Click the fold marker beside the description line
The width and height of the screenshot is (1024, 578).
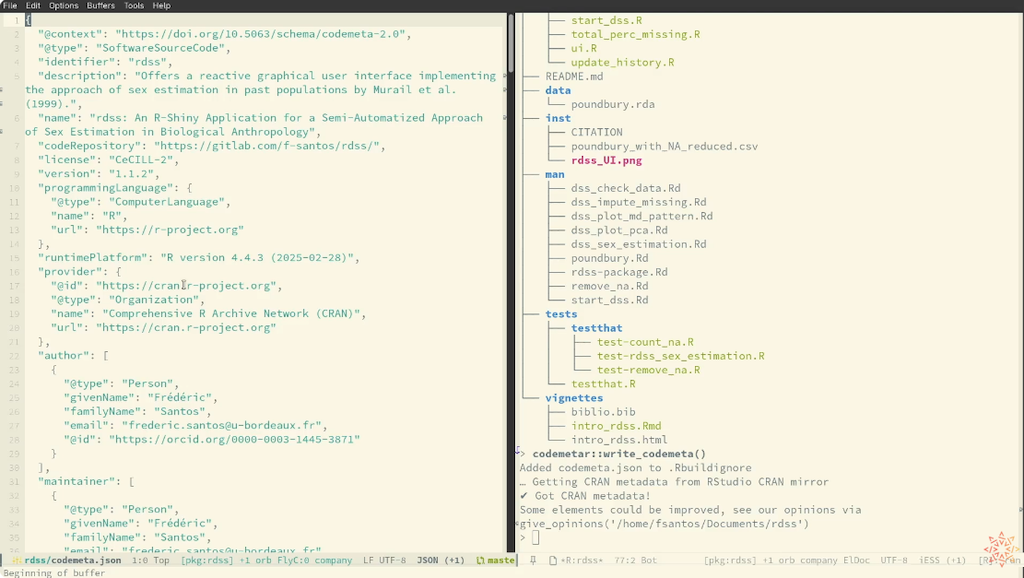(3, 90)
